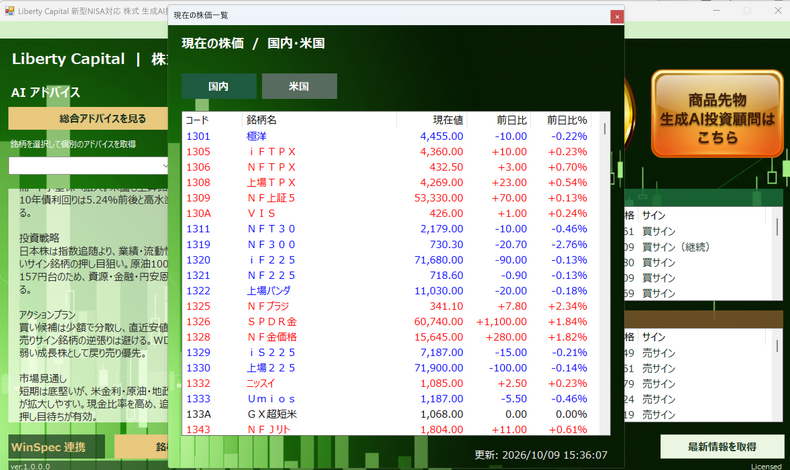The height and width of the screenshot is (470, 790).
Task: Click the 最新情報を取得 button
Action: [x=722, y=446]
